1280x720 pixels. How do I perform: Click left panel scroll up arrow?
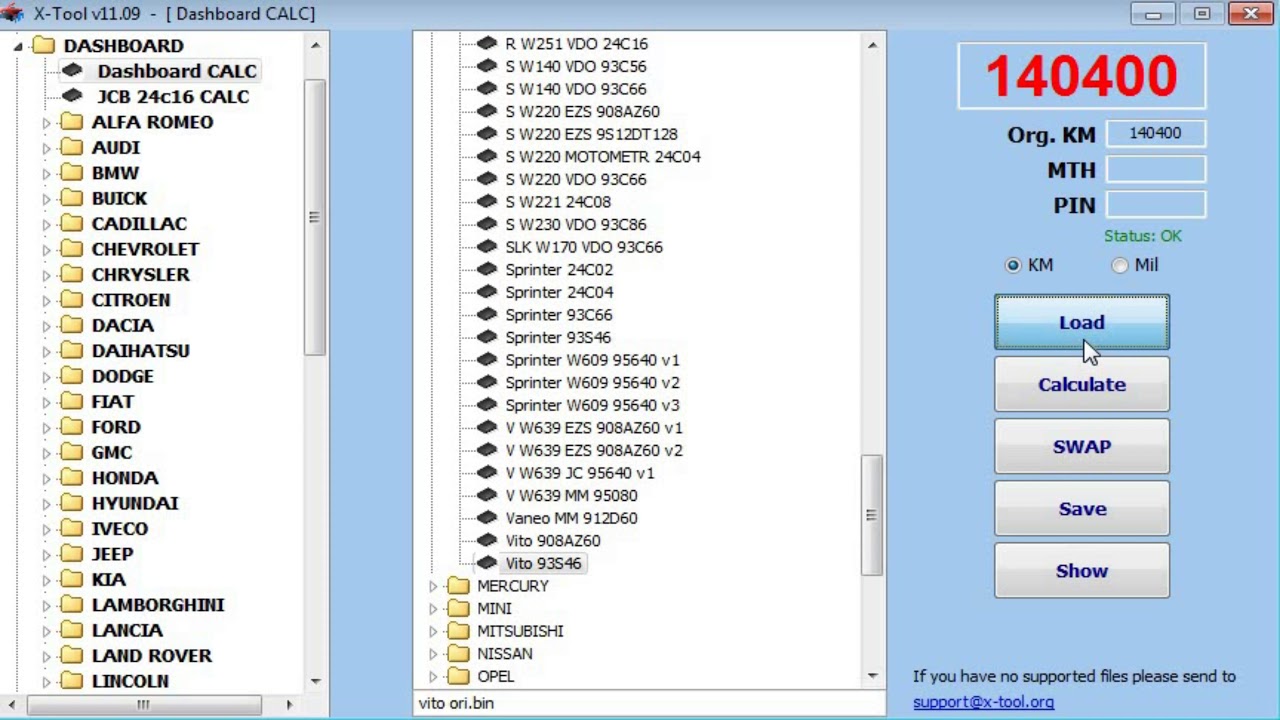tap(316, 45)
